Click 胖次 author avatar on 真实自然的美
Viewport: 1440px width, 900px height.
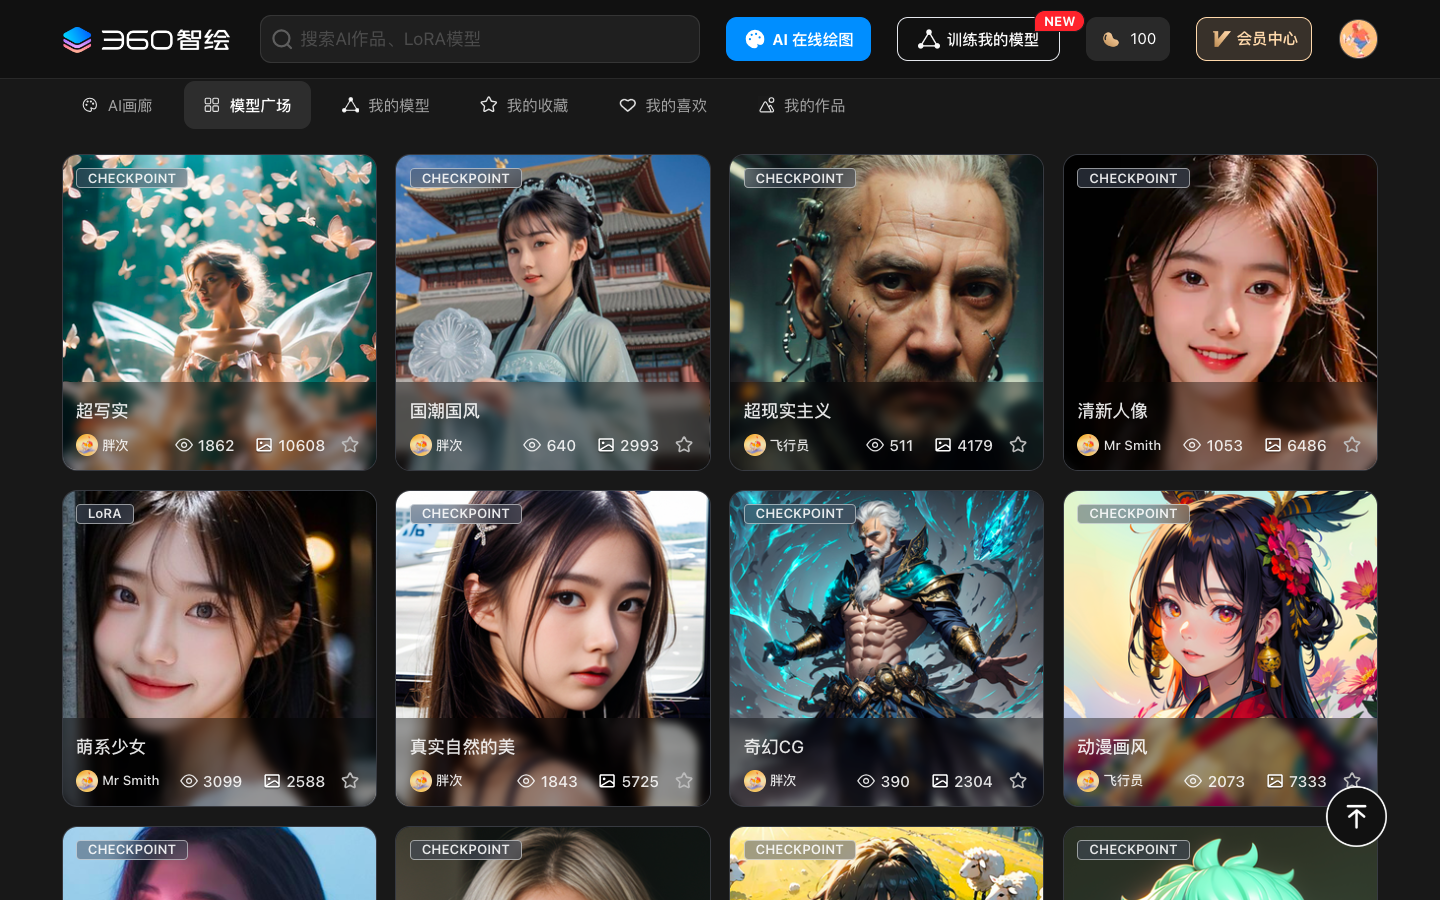[421, 781]
